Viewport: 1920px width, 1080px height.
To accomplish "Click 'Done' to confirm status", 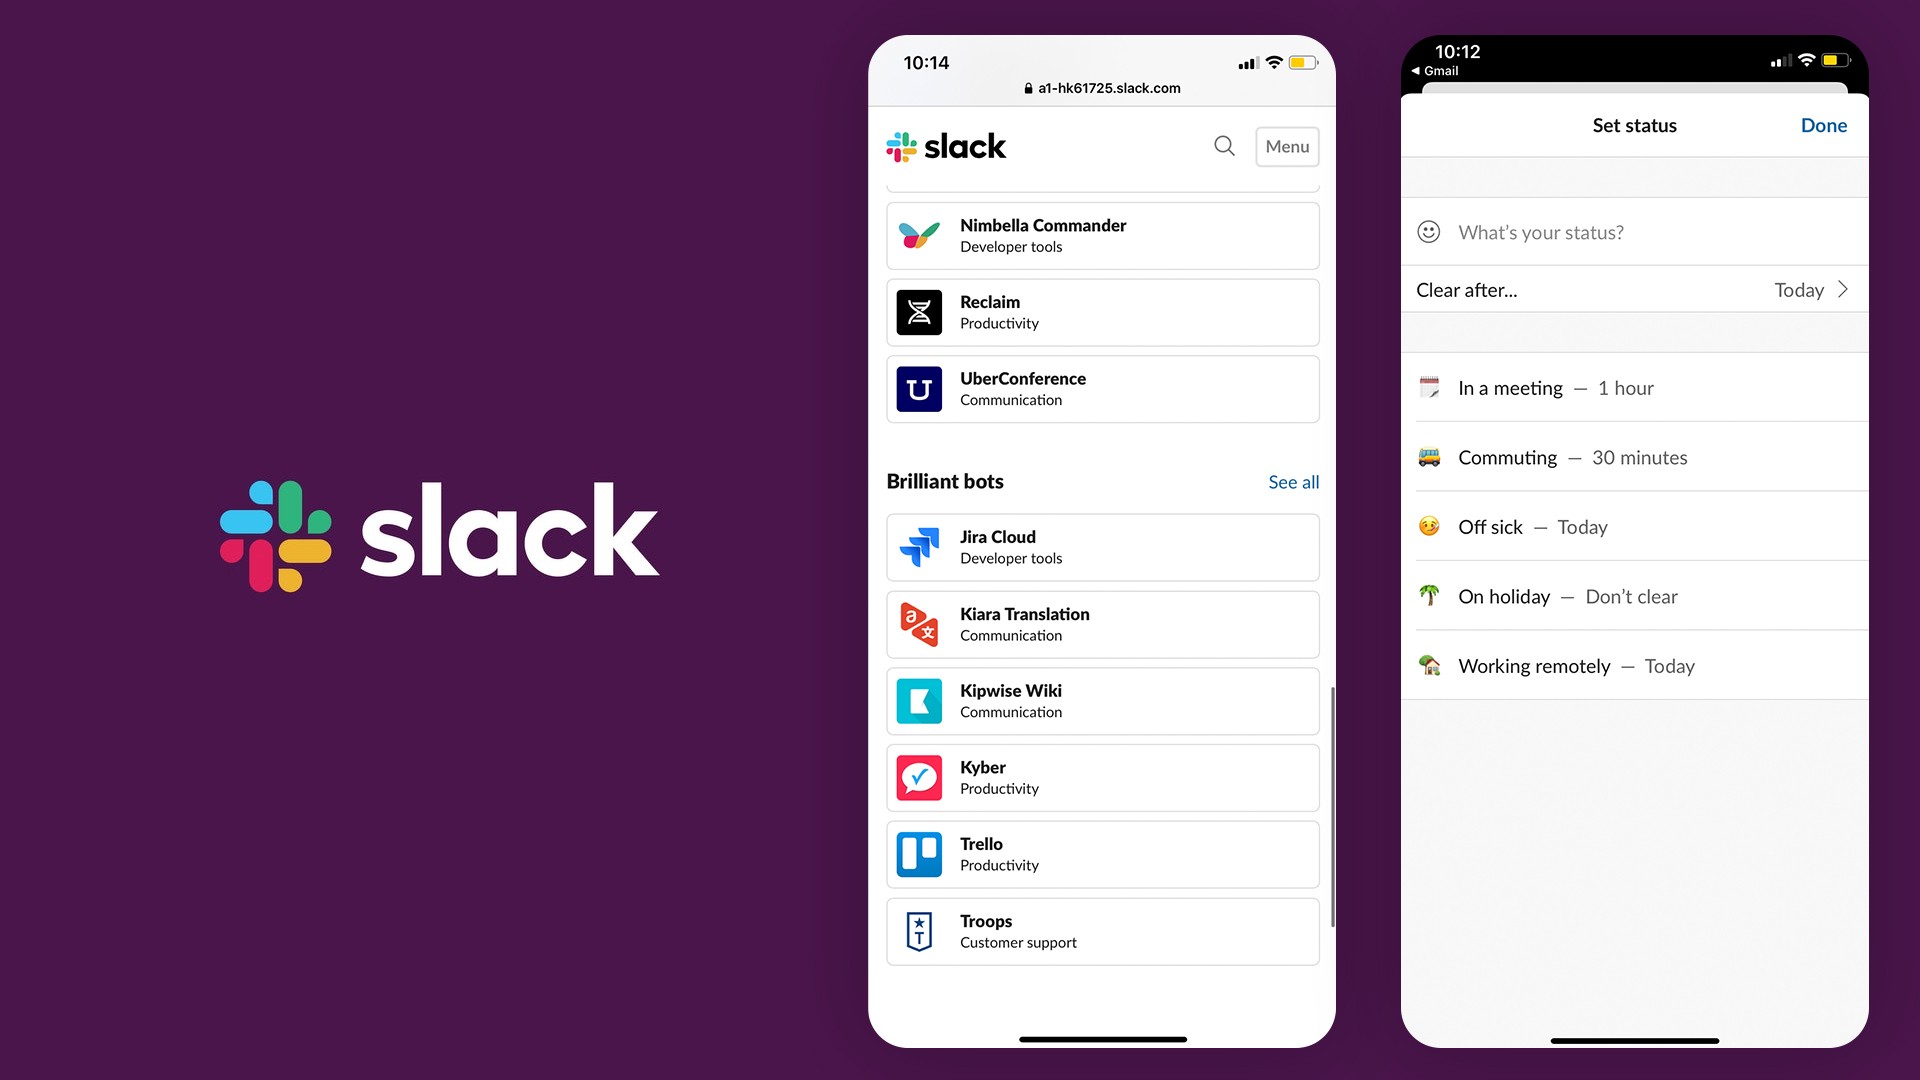I will point(1824,124).
